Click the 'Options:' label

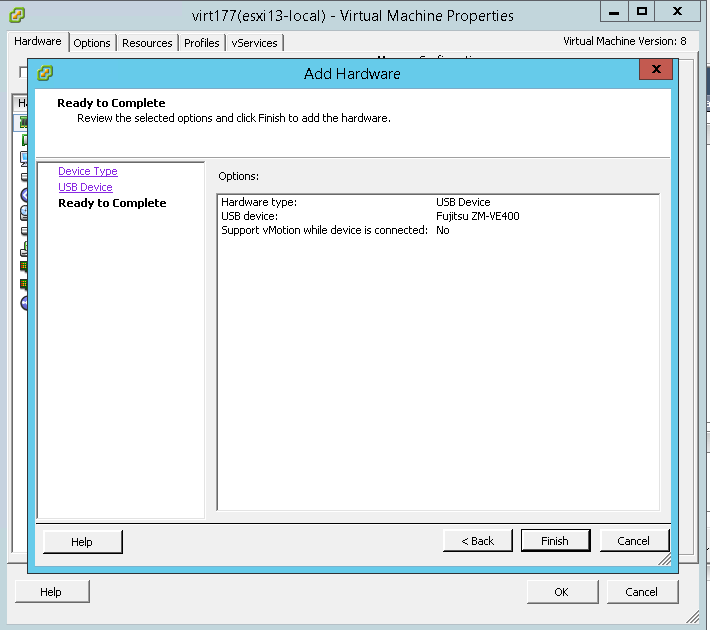239,176
